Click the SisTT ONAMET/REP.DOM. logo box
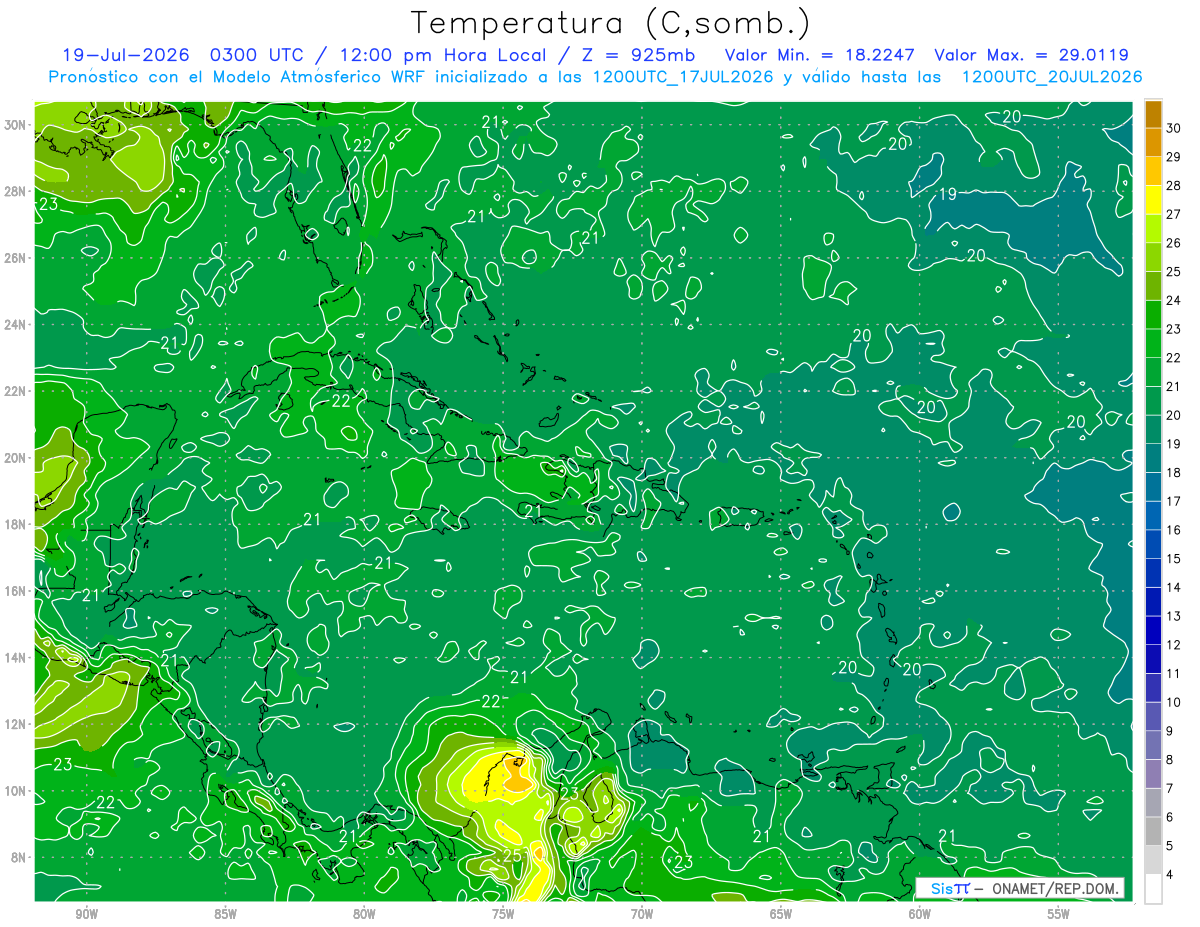This screenshot has height=927, width=1200. (x=1019, y=888)
